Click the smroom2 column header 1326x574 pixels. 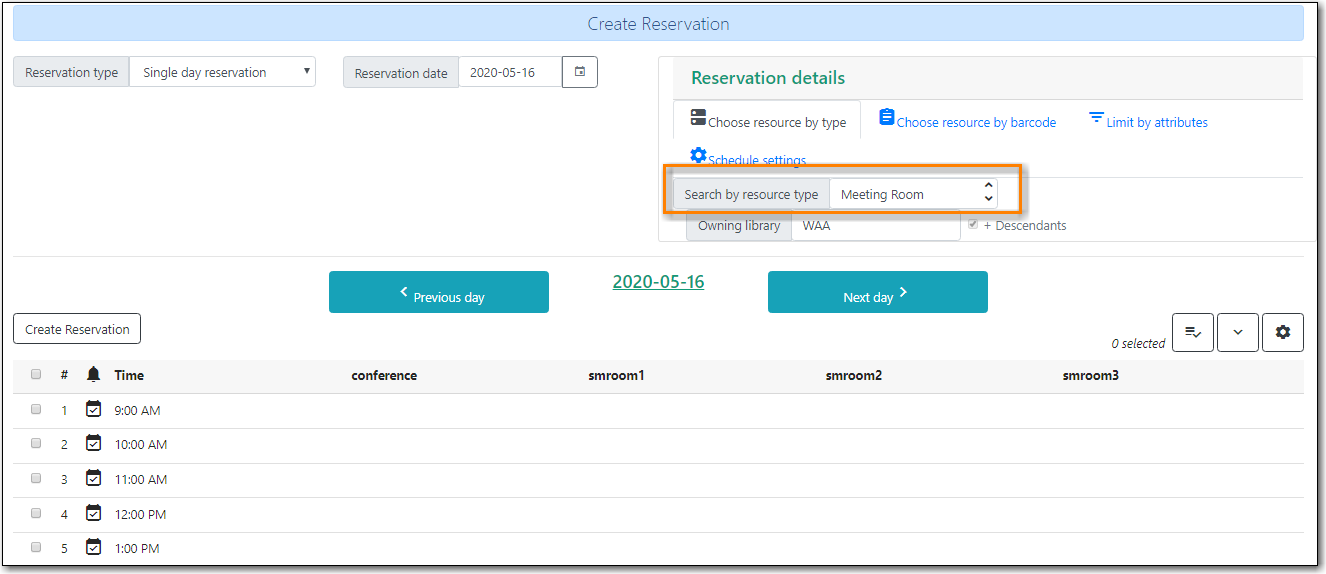point(854,375)
